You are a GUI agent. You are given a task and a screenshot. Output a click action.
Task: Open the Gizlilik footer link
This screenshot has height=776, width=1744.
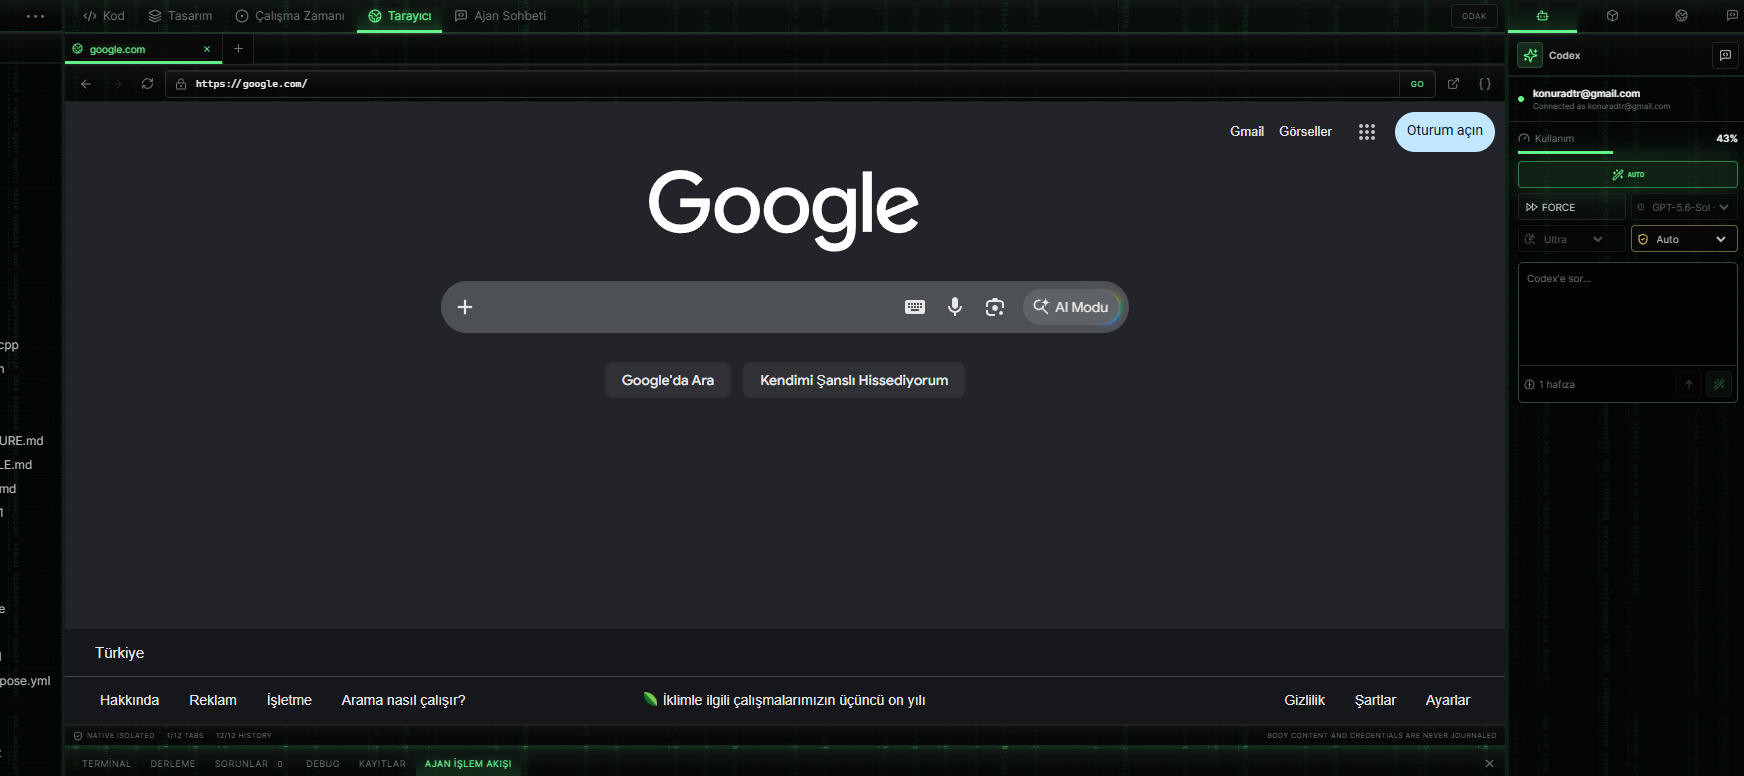(1304, 700)
